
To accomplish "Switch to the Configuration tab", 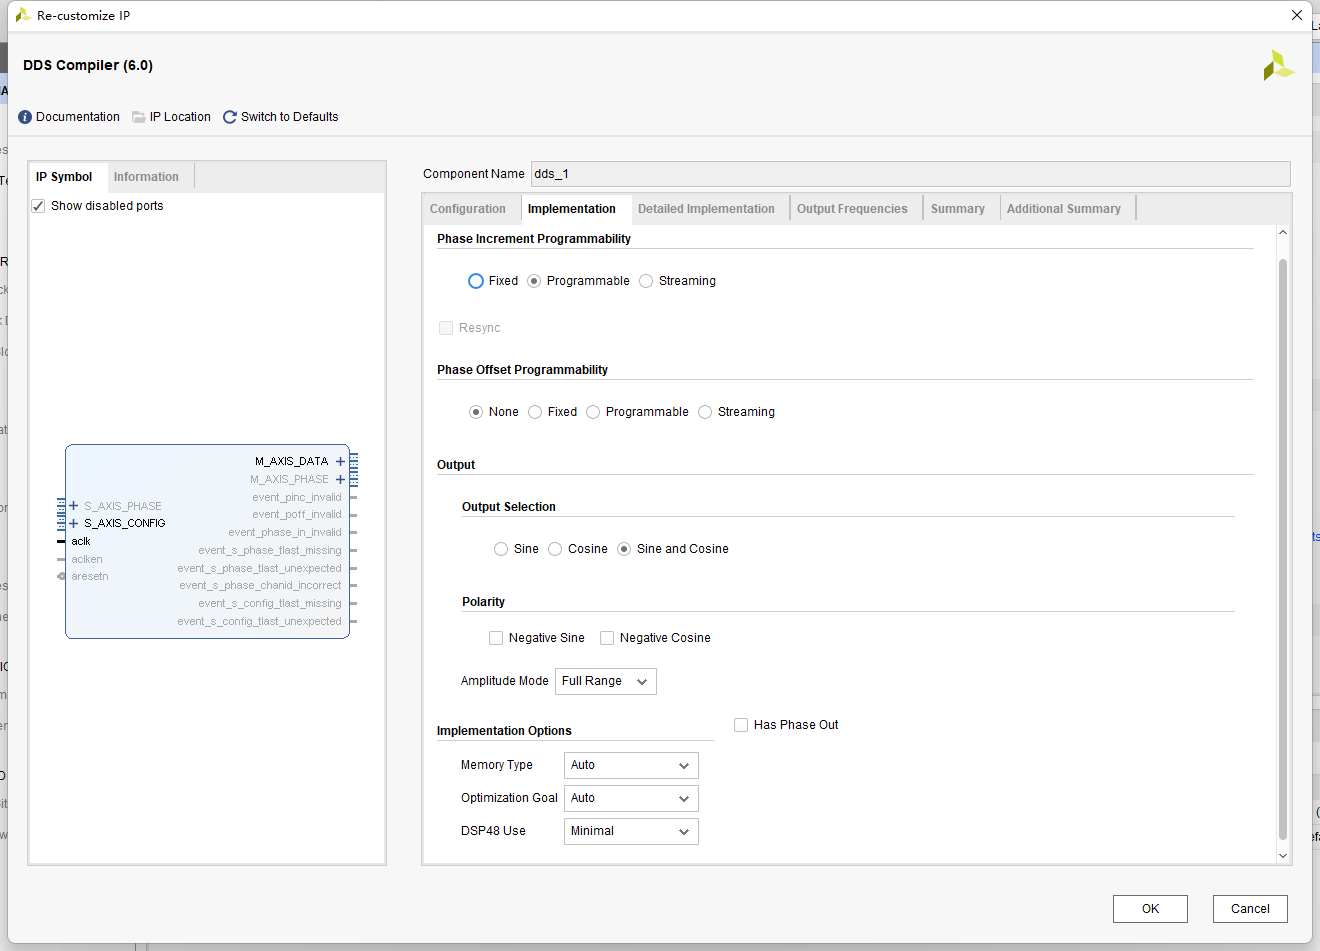I will coord(468,209).
